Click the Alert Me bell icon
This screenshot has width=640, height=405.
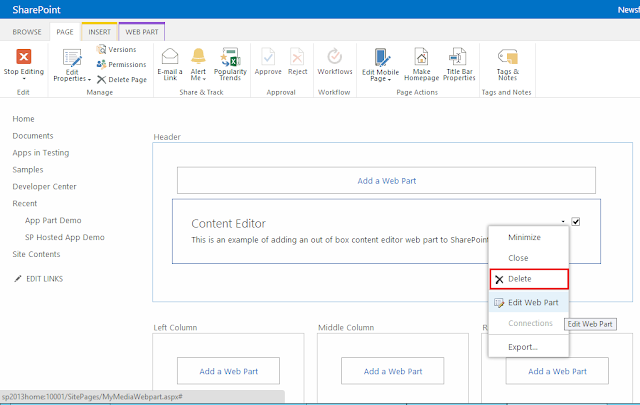198,56
